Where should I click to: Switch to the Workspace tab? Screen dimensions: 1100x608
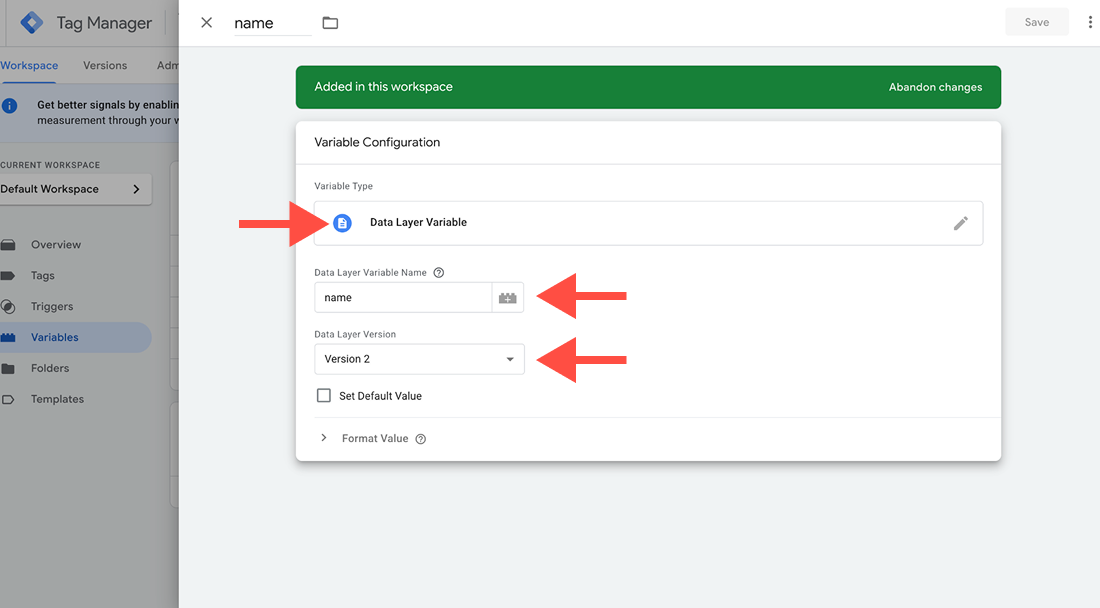click(29, 65)
